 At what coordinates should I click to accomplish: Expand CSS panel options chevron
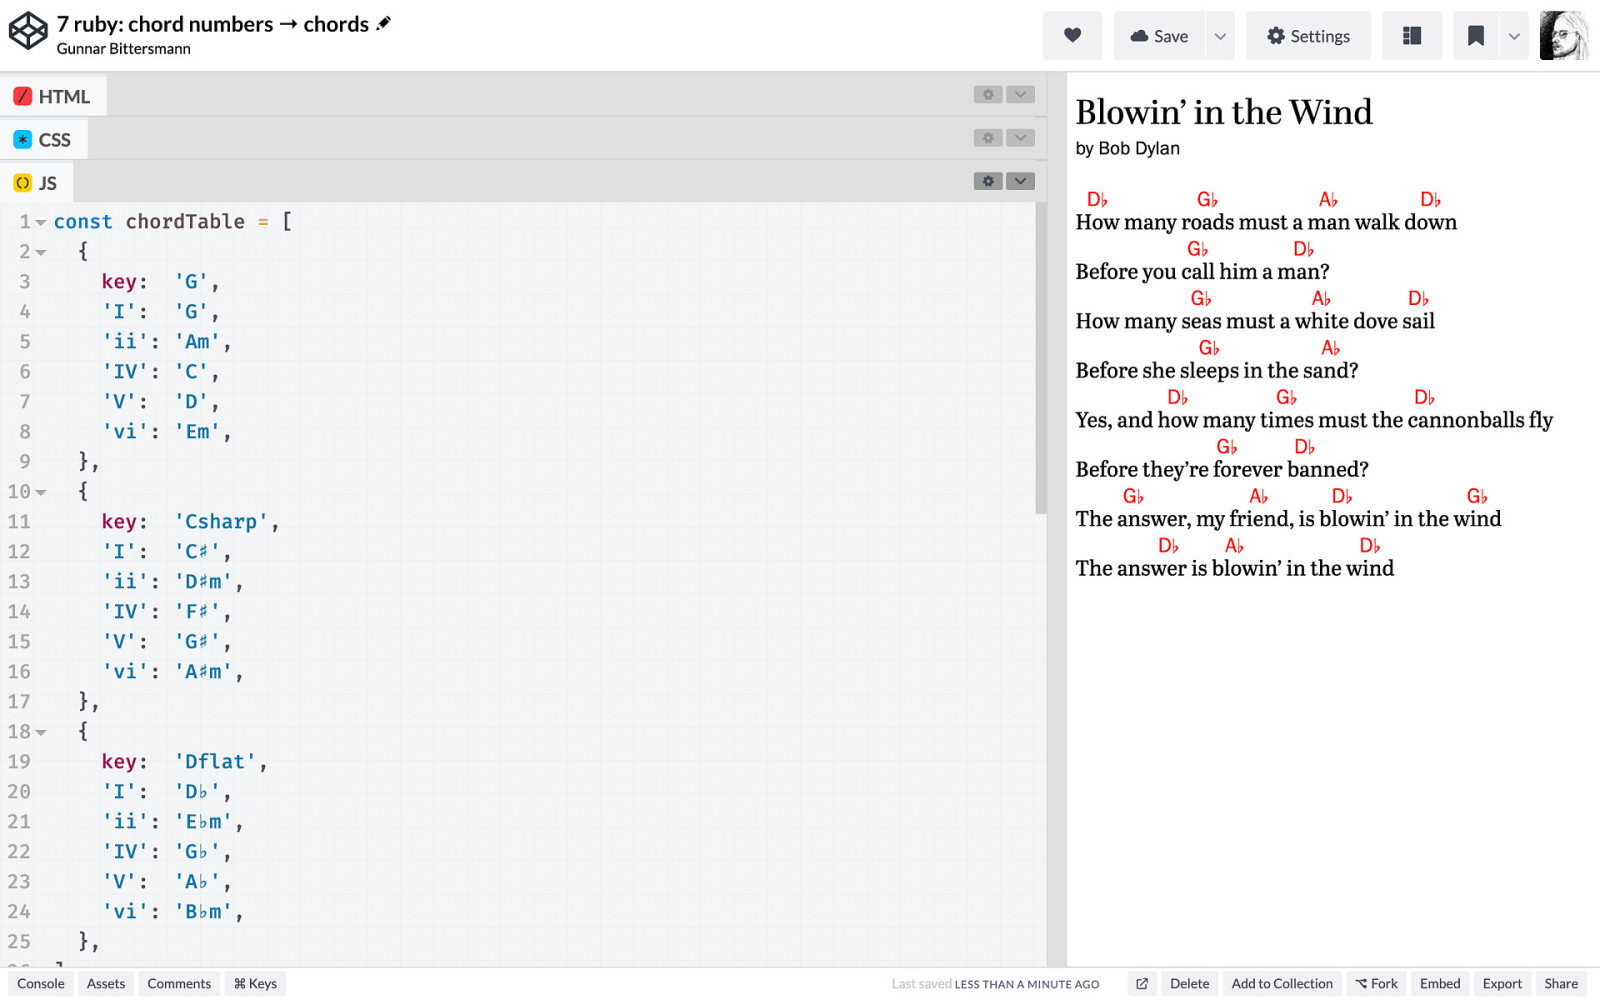coord(1020,138)
